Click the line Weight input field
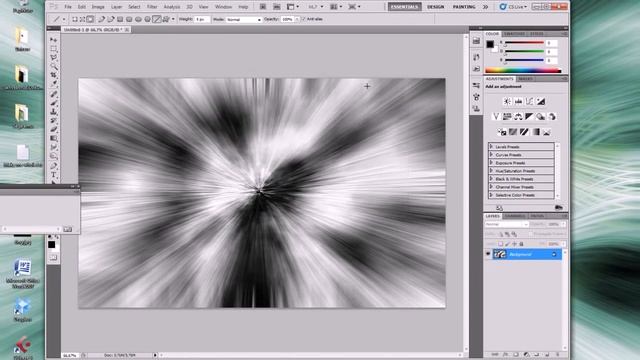640x360 pixels. pos(202,19)
